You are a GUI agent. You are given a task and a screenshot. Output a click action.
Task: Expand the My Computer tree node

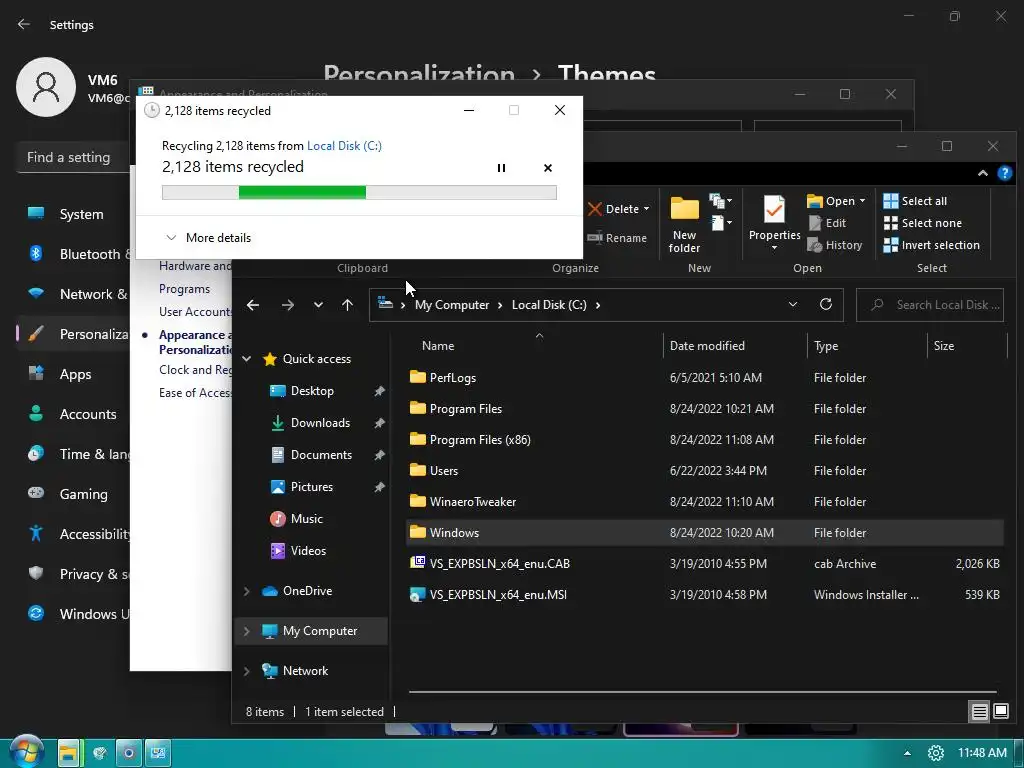tap(247, 631)
